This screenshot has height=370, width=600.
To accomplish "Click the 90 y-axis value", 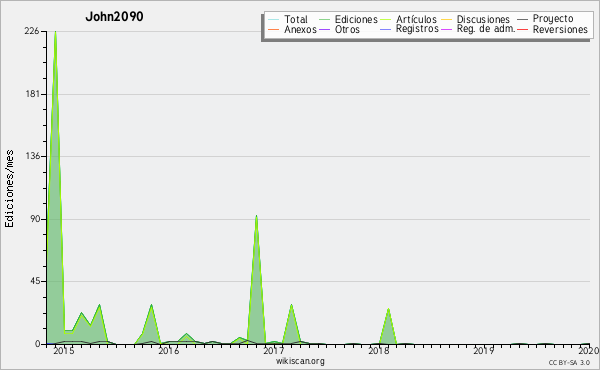I will [34, 219].
